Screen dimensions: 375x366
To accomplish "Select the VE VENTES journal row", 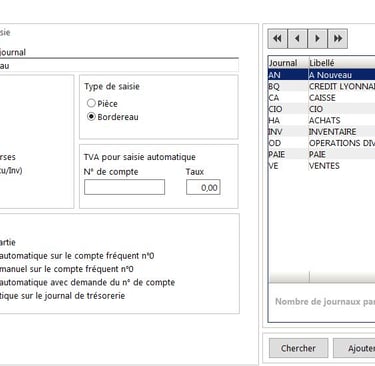I will click(x=322, y=166).
